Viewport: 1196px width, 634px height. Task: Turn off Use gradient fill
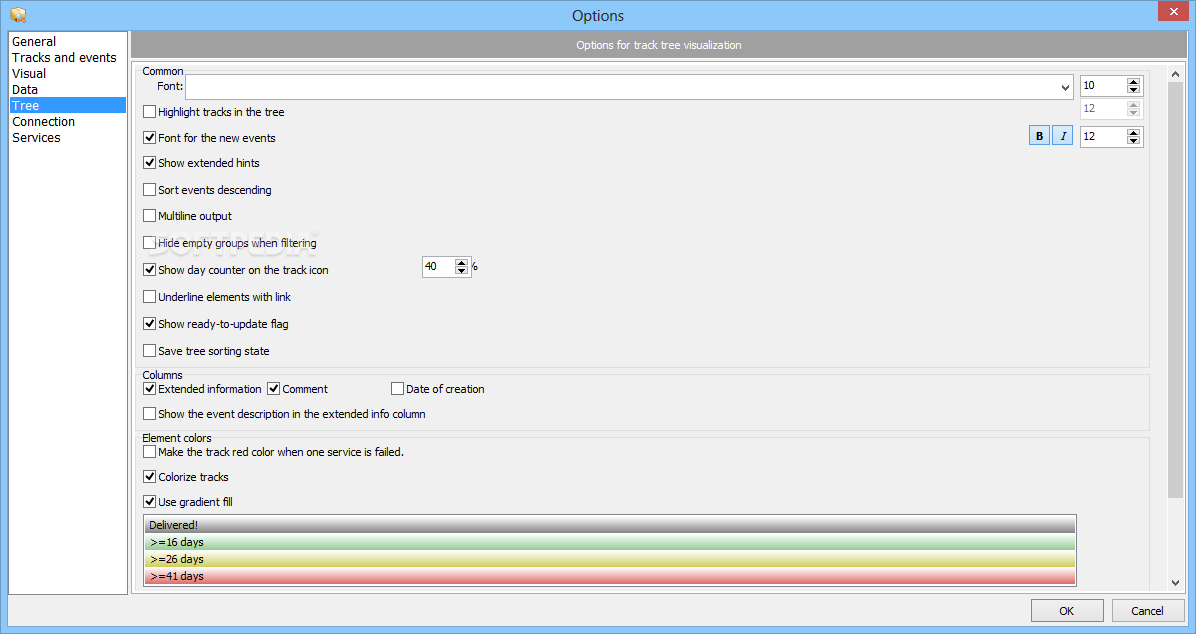(x=150, y=501)
